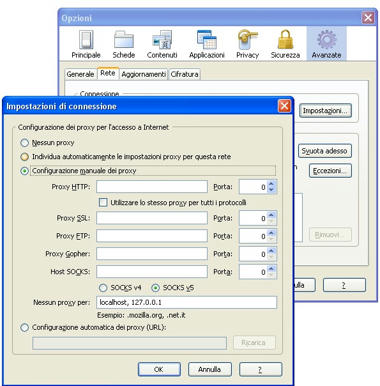Increase the Proxy Gopher port value

pos(272,251)
